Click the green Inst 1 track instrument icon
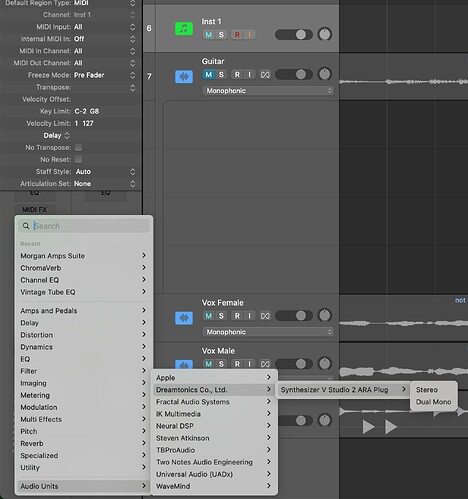468x499 pixels. coord(184,29)
